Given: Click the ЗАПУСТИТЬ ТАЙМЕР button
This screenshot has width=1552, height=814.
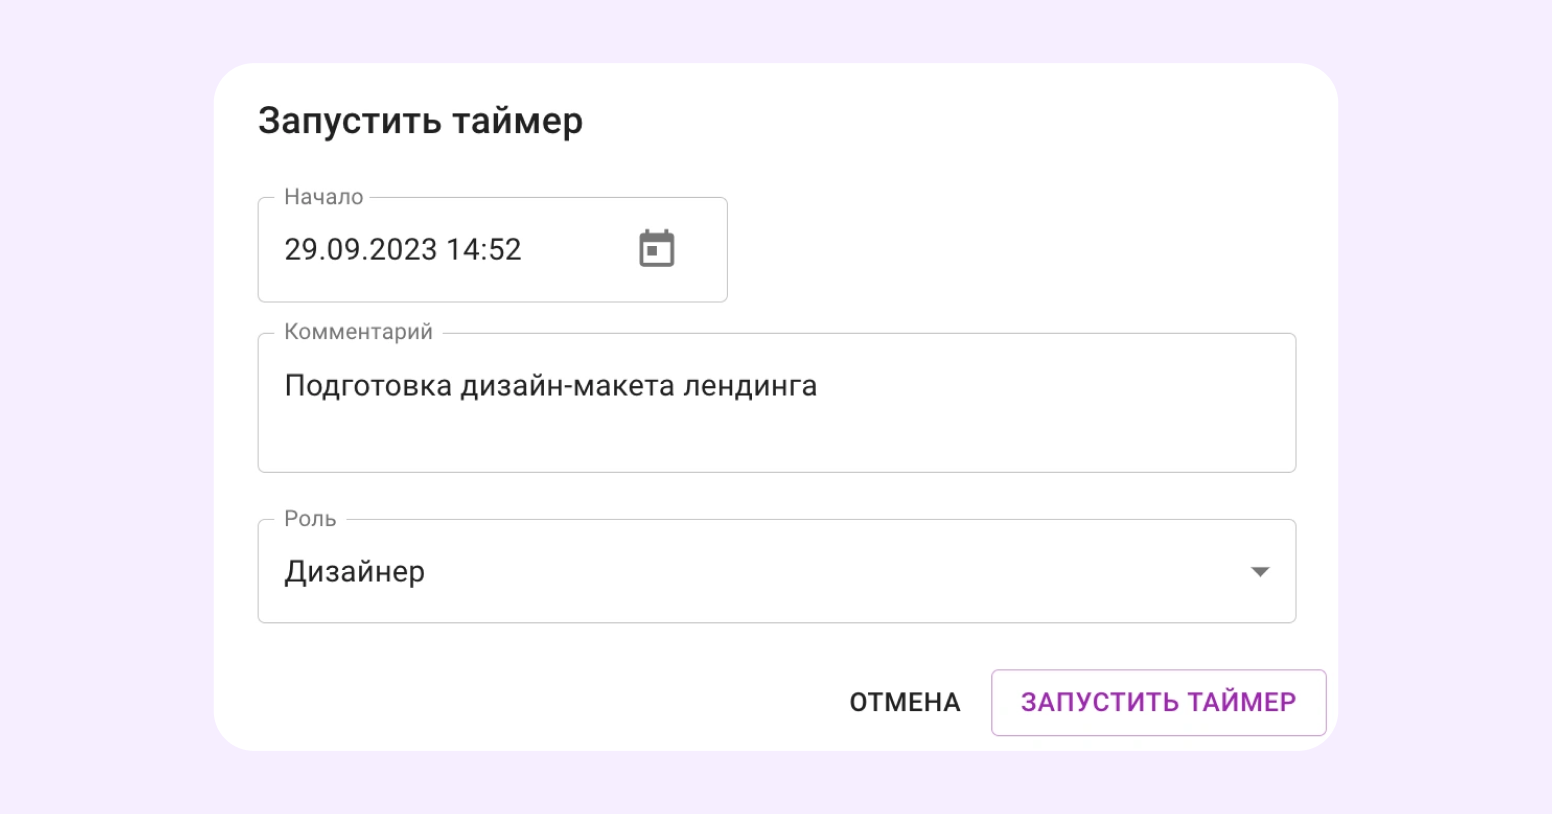Looking at the screenshot, I should tap(1158, 702).
